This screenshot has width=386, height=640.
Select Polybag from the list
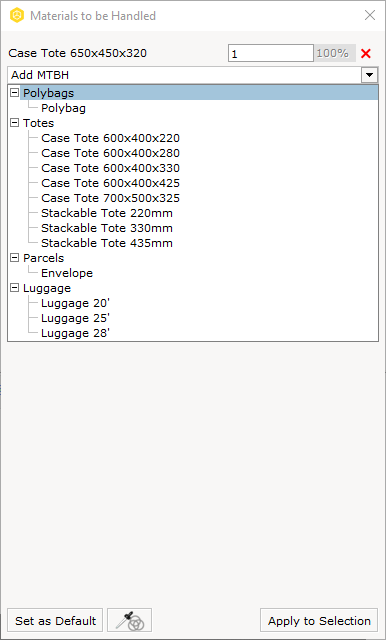(63, 108)
